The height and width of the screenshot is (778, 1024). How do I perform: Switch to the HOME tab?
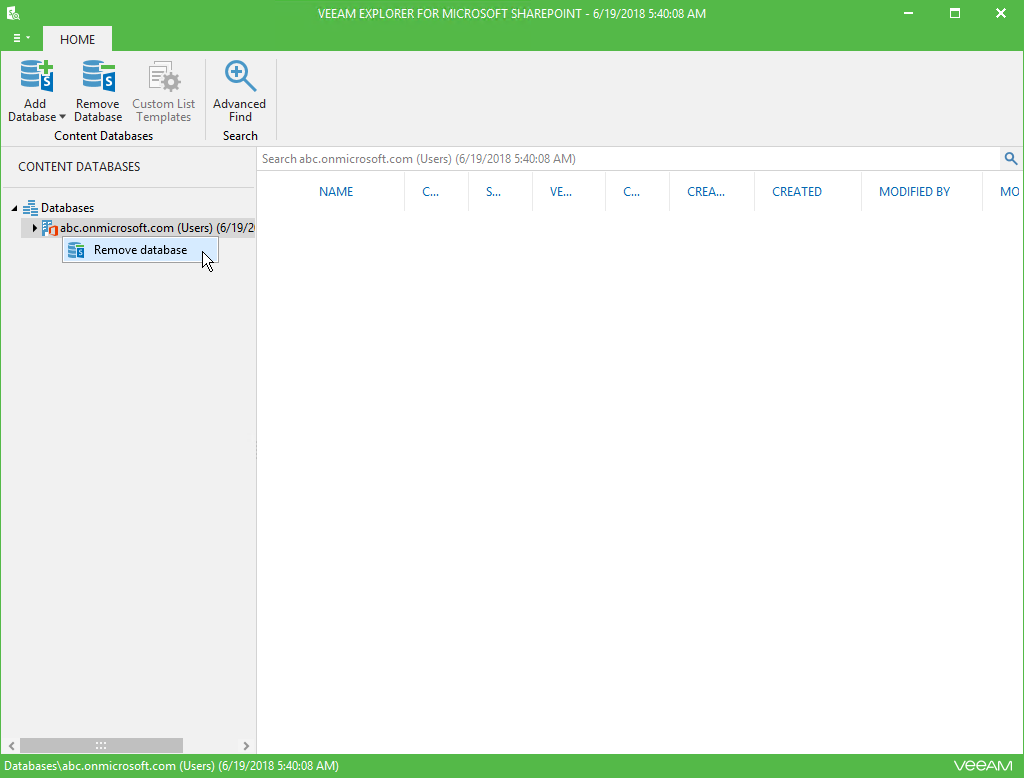pyautogui.click(x=77, y=39)
